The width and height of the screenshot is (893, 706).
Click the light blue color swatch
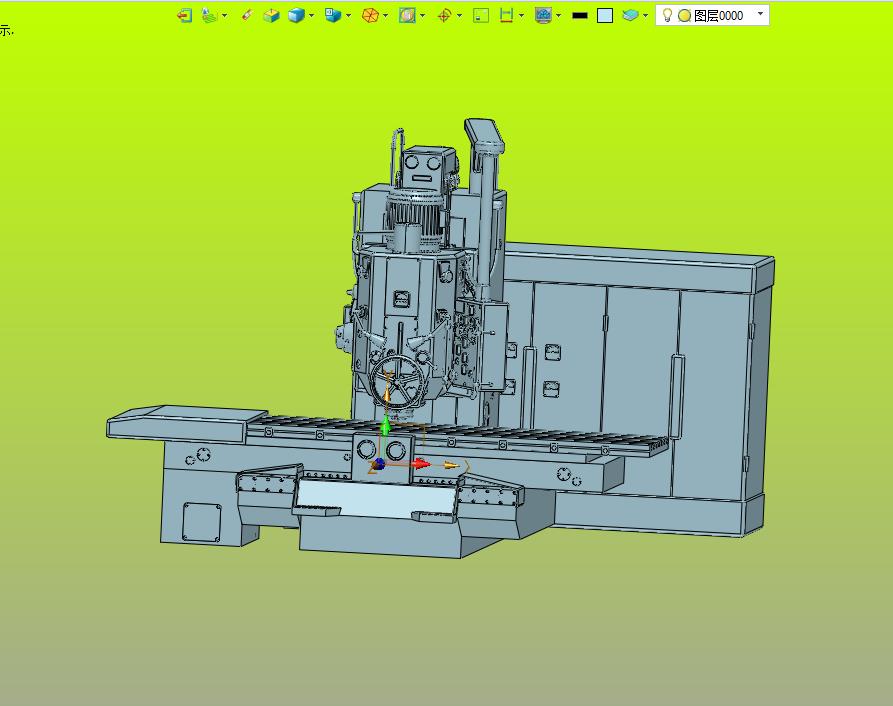605,15
